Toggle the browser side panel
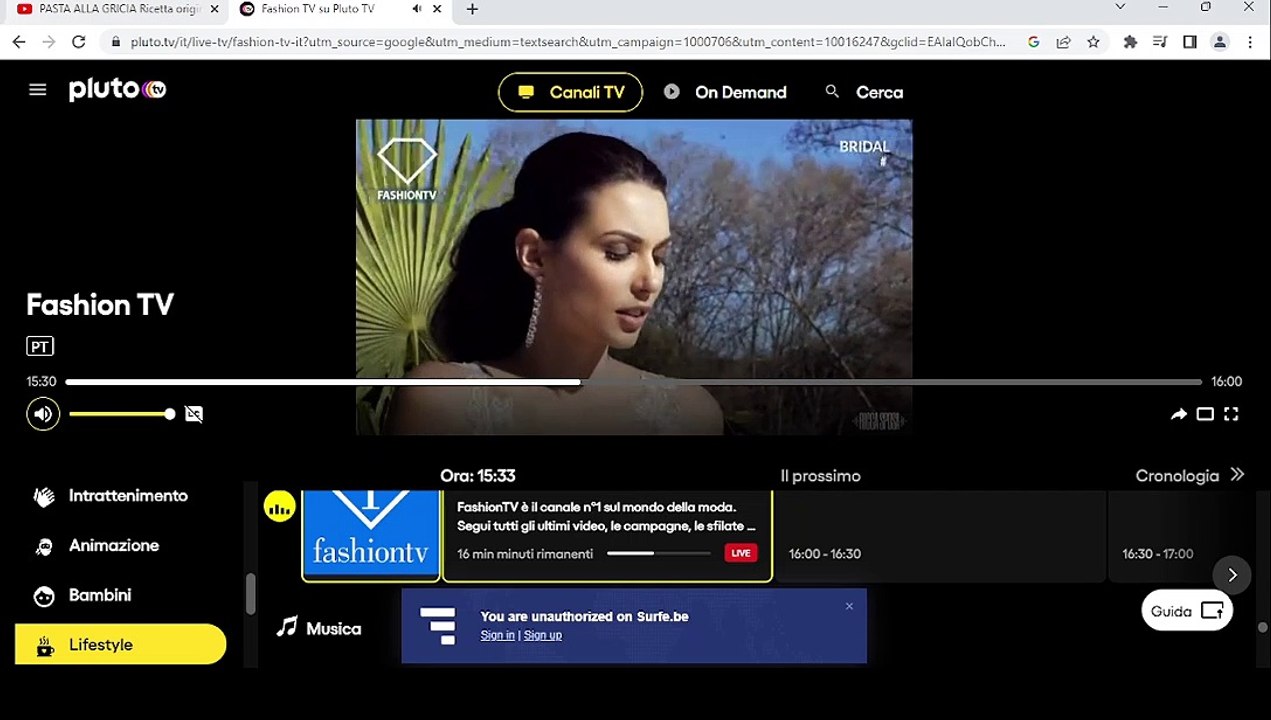Viewport: 1271px width, 720px height. coord(1190,42)
